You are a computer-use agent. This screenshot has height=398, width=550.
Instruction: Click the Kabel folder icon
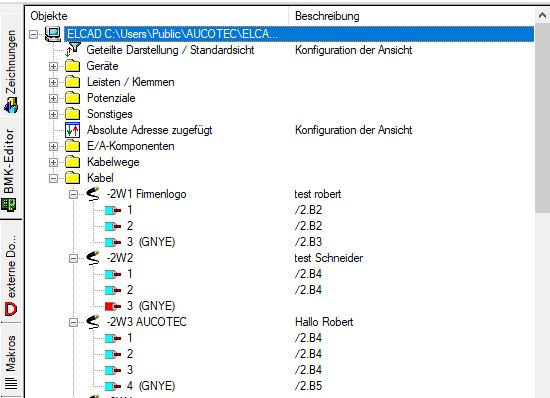(x=73, y=178)
